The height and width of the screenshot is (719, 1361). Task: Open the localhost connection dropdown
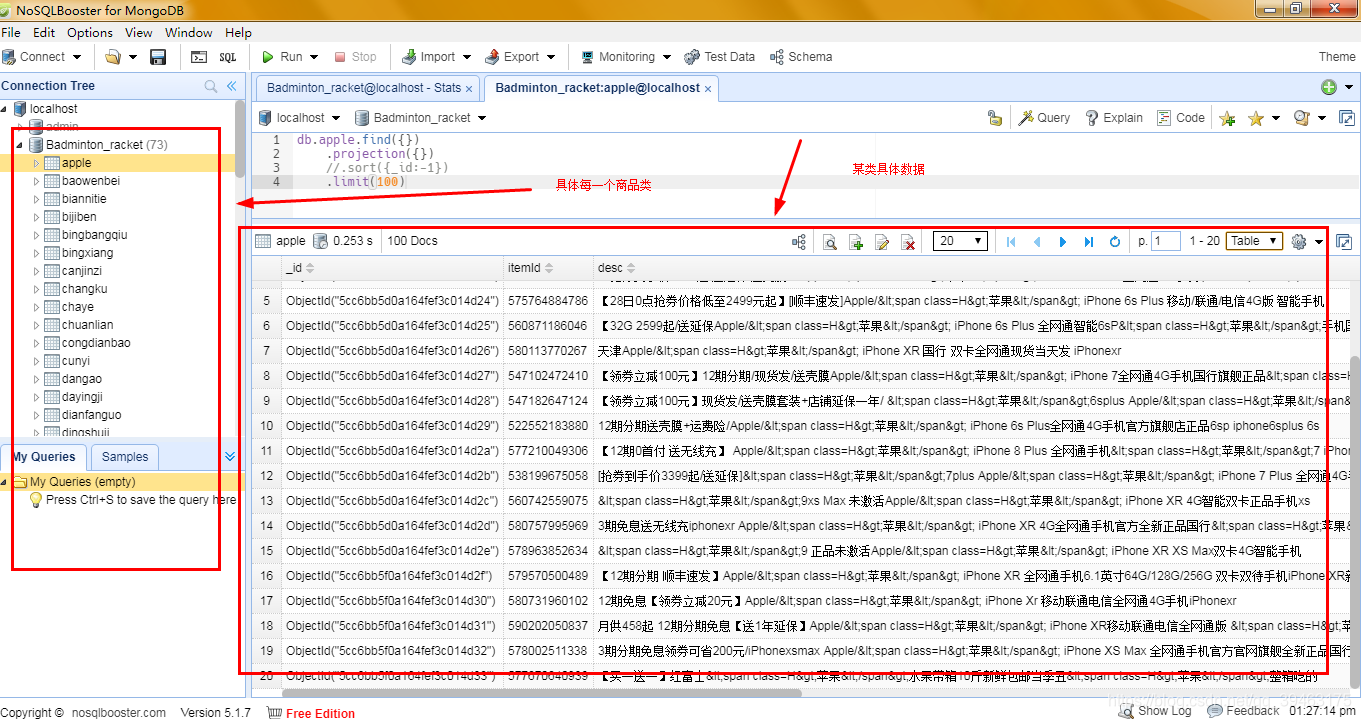tap(336, 118)
